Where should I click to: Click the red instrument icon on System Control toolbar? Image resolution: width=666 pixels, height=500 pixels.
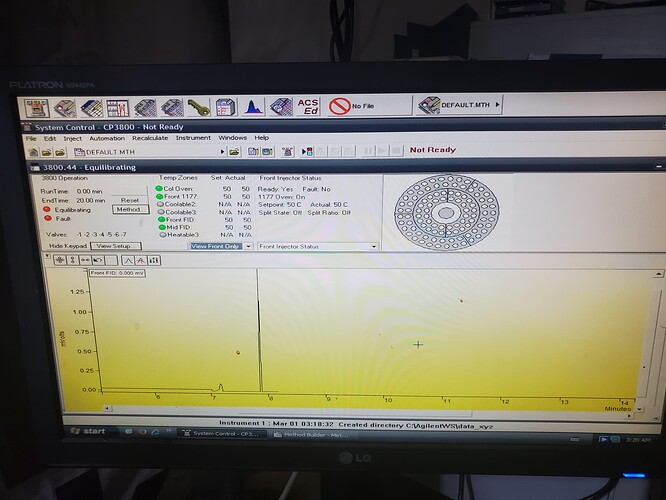coord(288,151)
